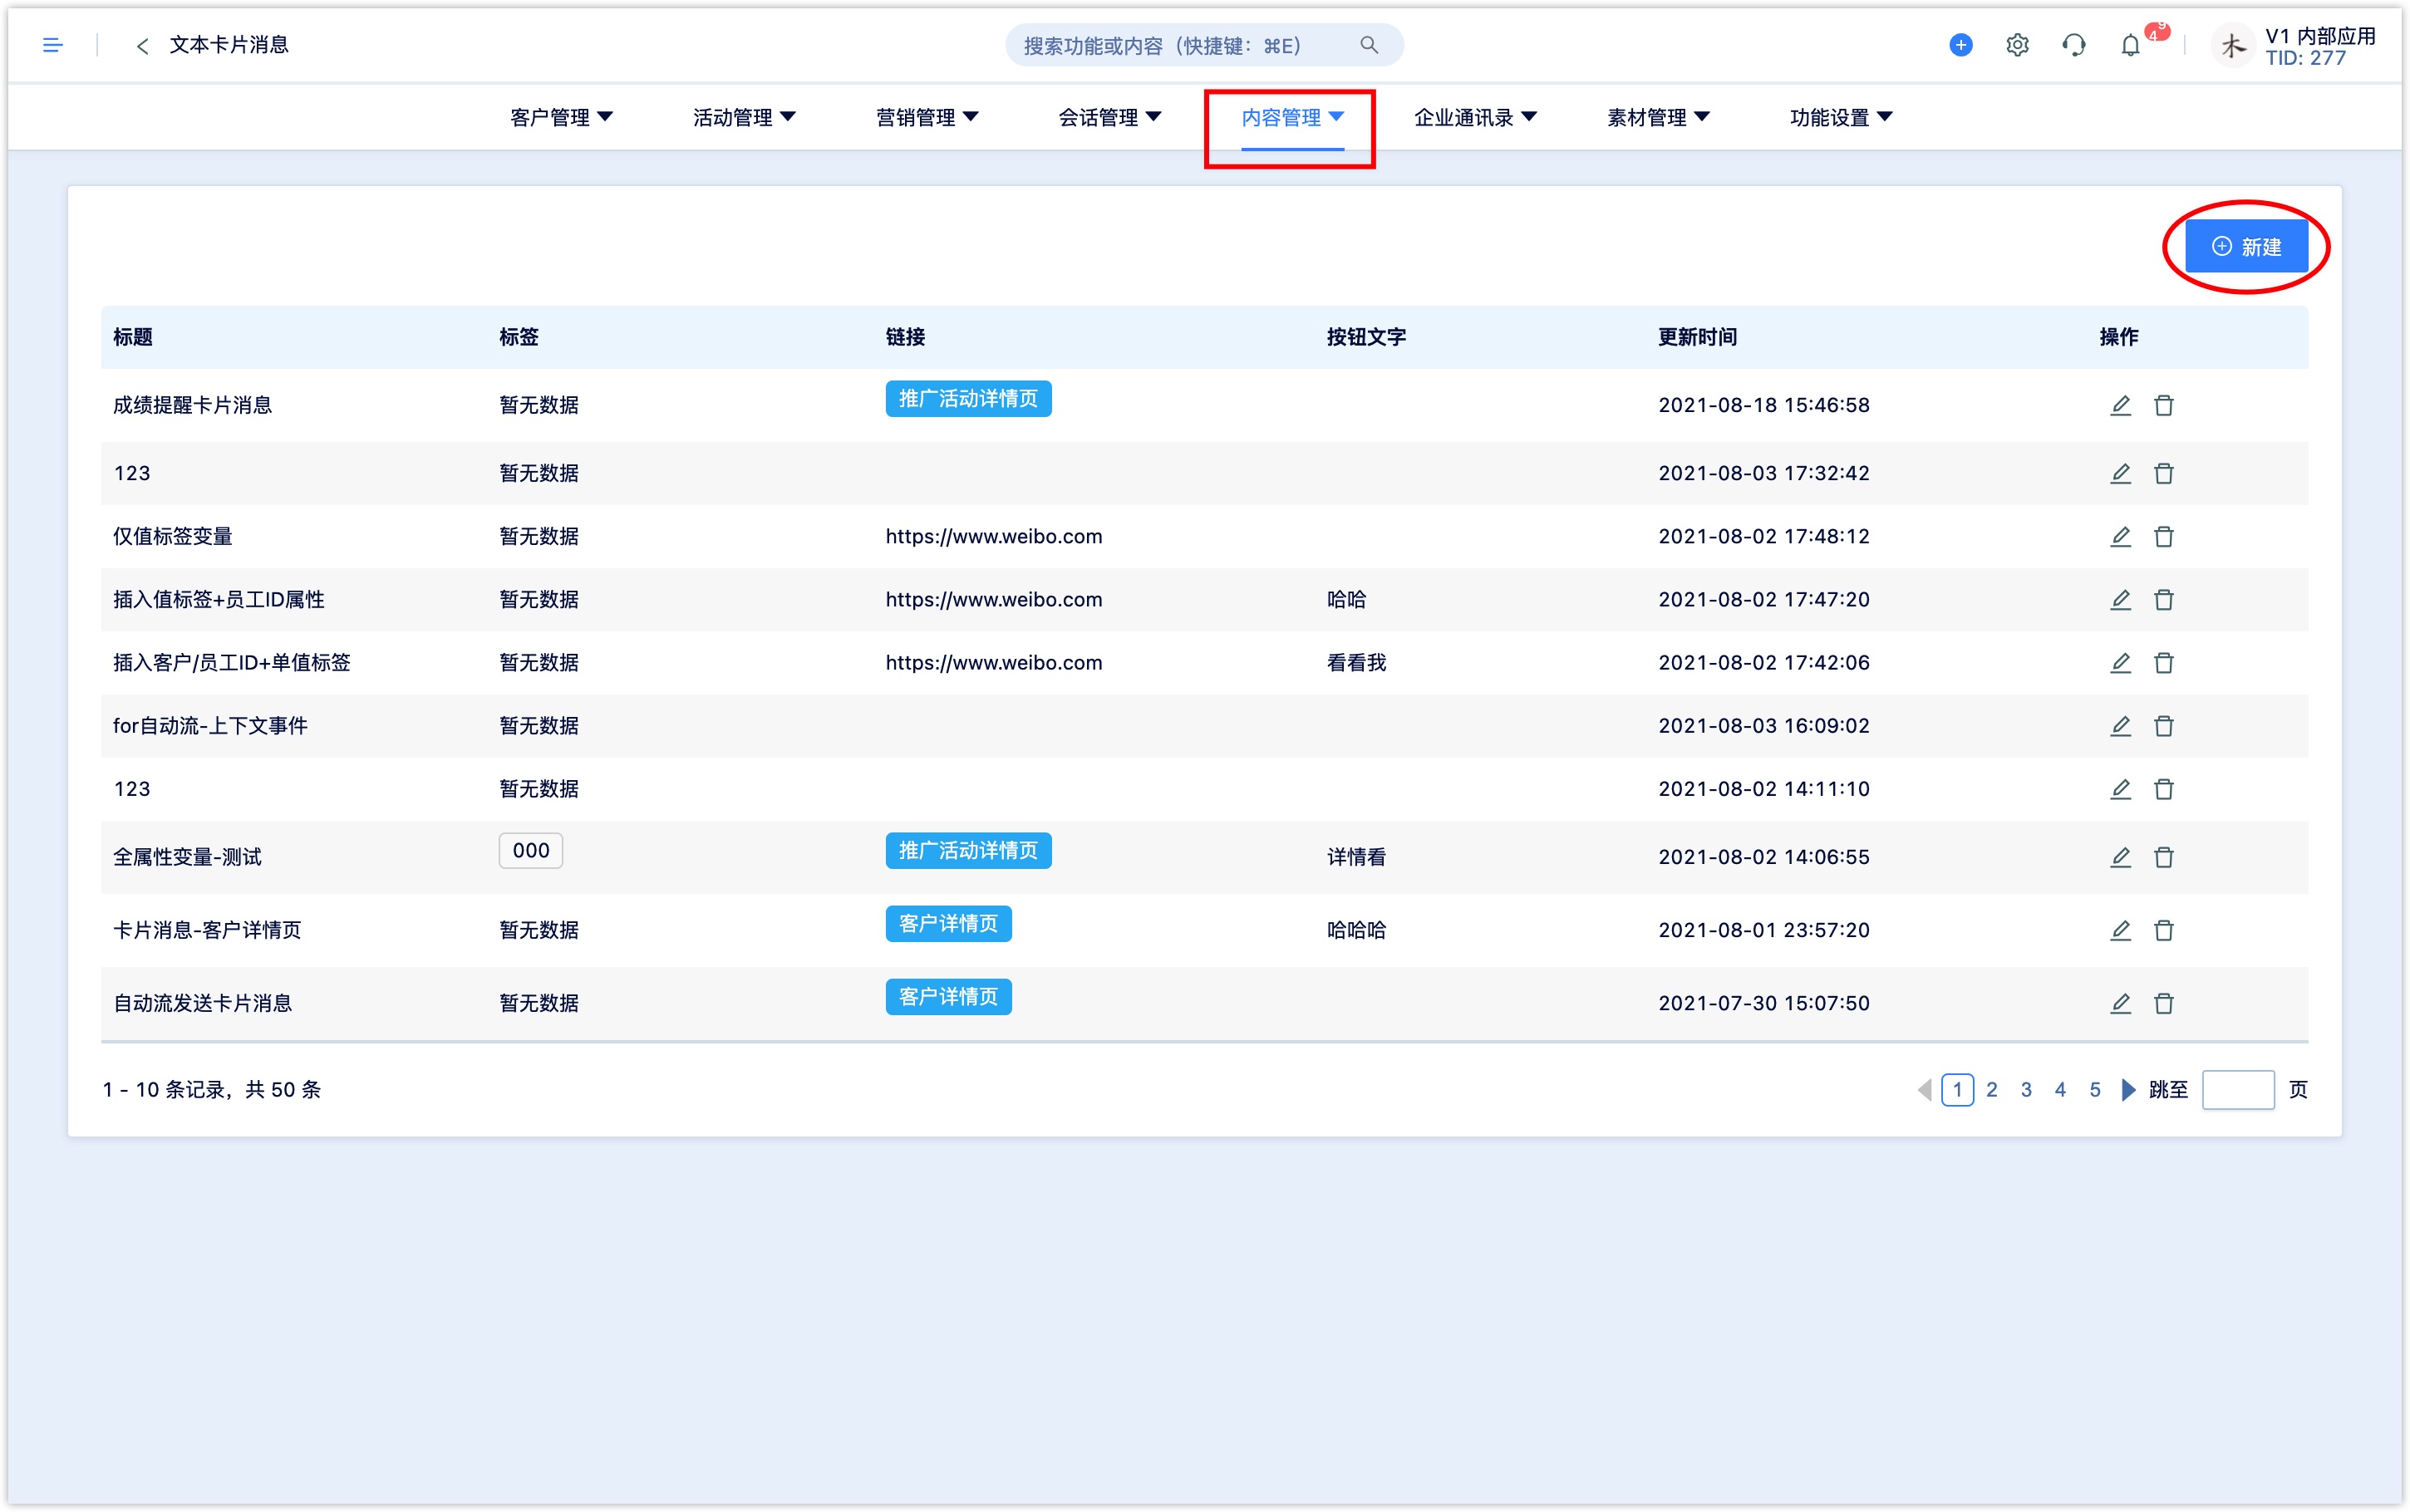Click the 标题 column header
Viewport: 2410px width, 1512px height.
(x=133, y=337)
